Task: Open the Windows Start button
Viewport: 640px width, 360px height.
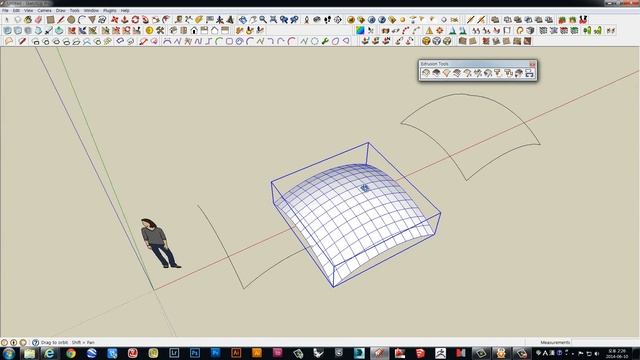Action: click(x=9, y=353)
